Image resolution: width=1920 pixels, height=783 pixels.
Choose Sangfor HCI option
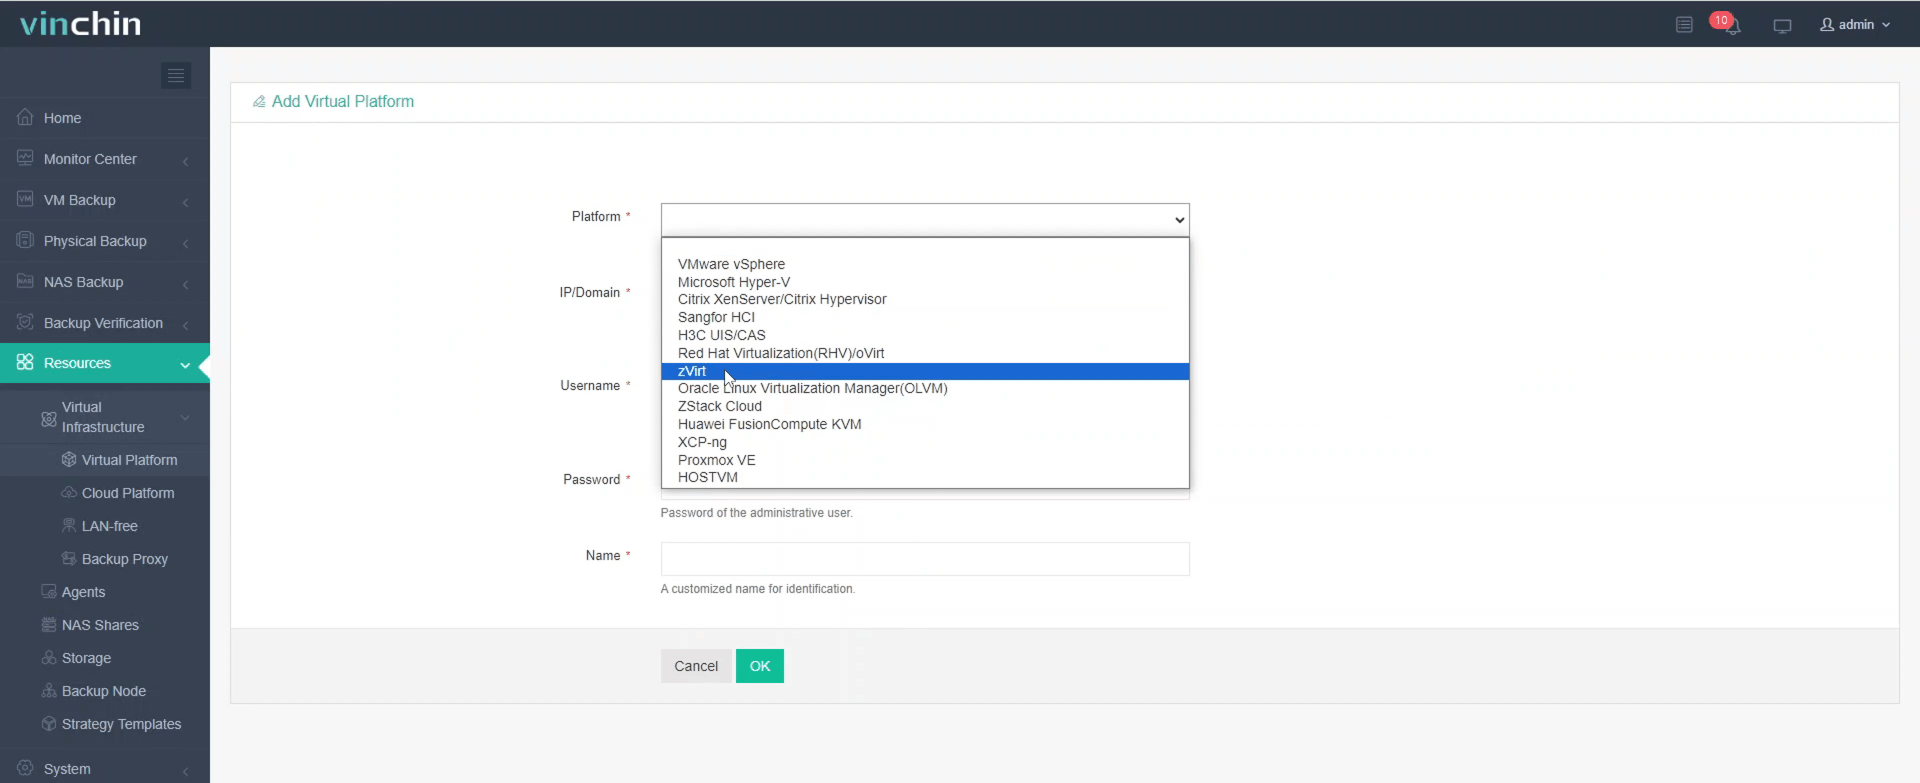(x=925, y=317)
